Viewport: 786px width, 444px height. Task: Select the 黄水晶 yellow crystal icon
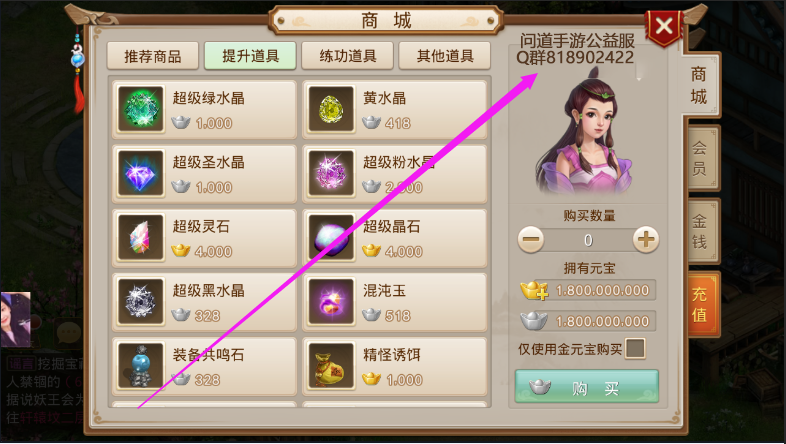tap(331, 109)
